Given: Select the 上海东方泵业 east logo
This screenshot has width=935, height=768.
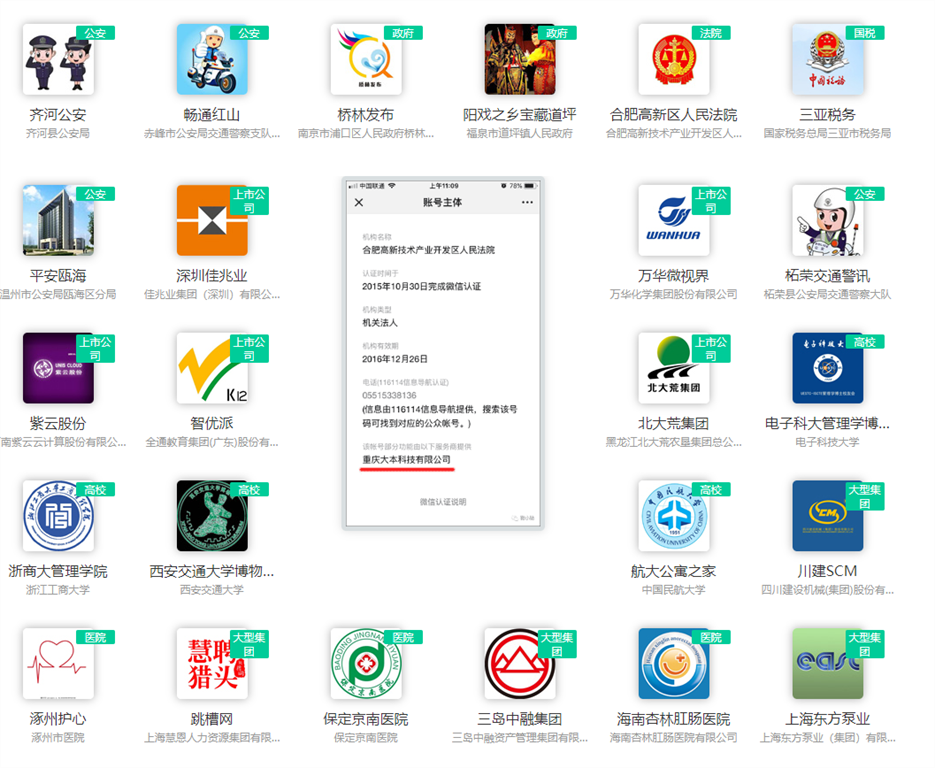Looking at the screenshot, I should point(827,664).
